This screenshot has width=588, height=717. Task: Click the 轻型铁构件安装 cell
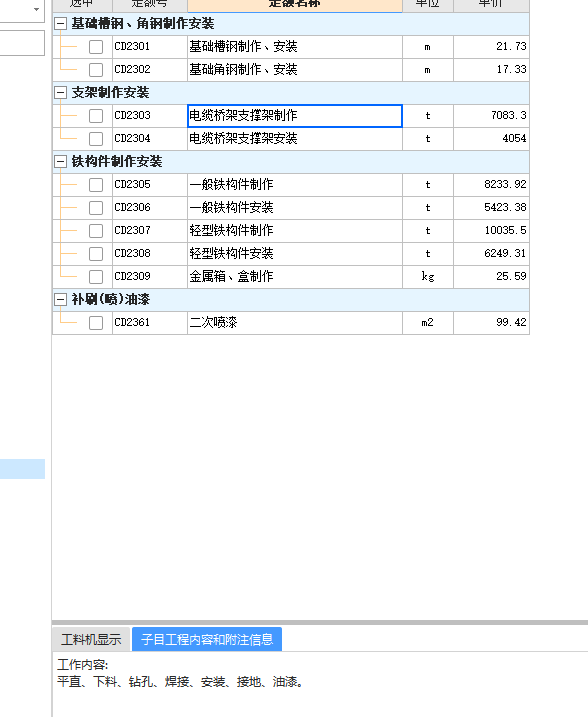pyautogui.click(x=295, y=253)
